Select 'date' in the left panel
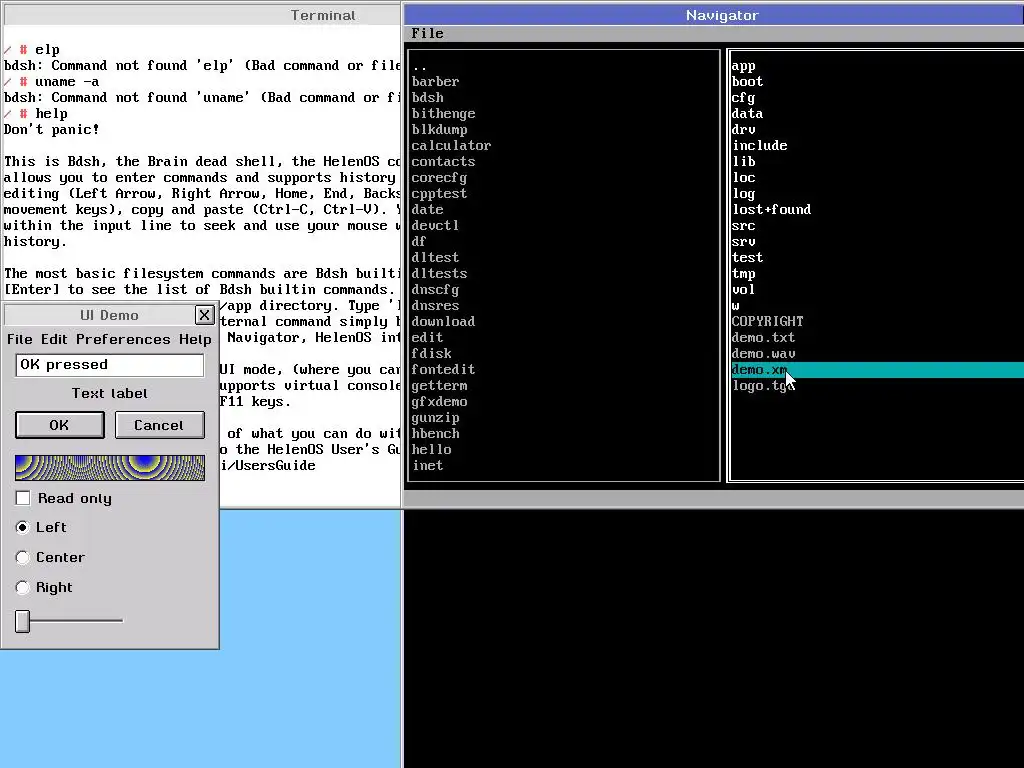The width and height of the screenshot is (1024, 768). [564, 210]
